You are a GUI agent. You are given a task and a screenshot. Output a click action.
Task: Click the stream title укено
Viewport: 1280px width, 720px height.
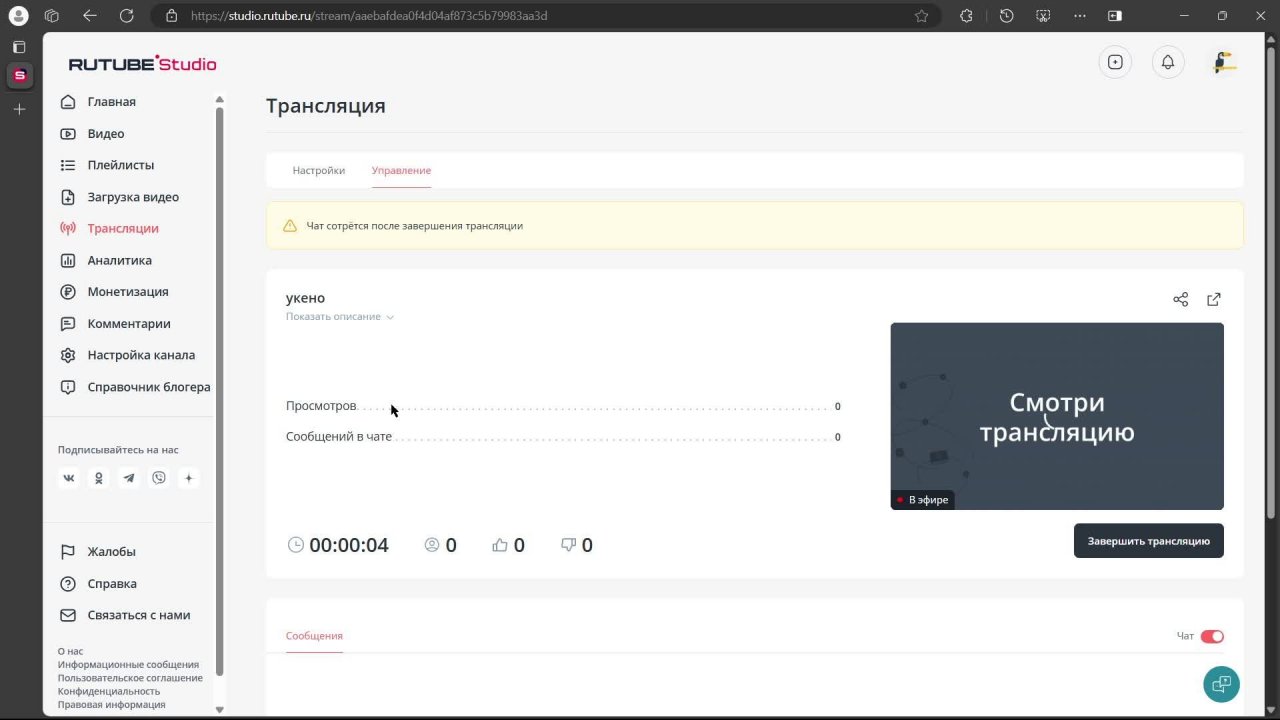pyautogui.click(x=305, y=298)
